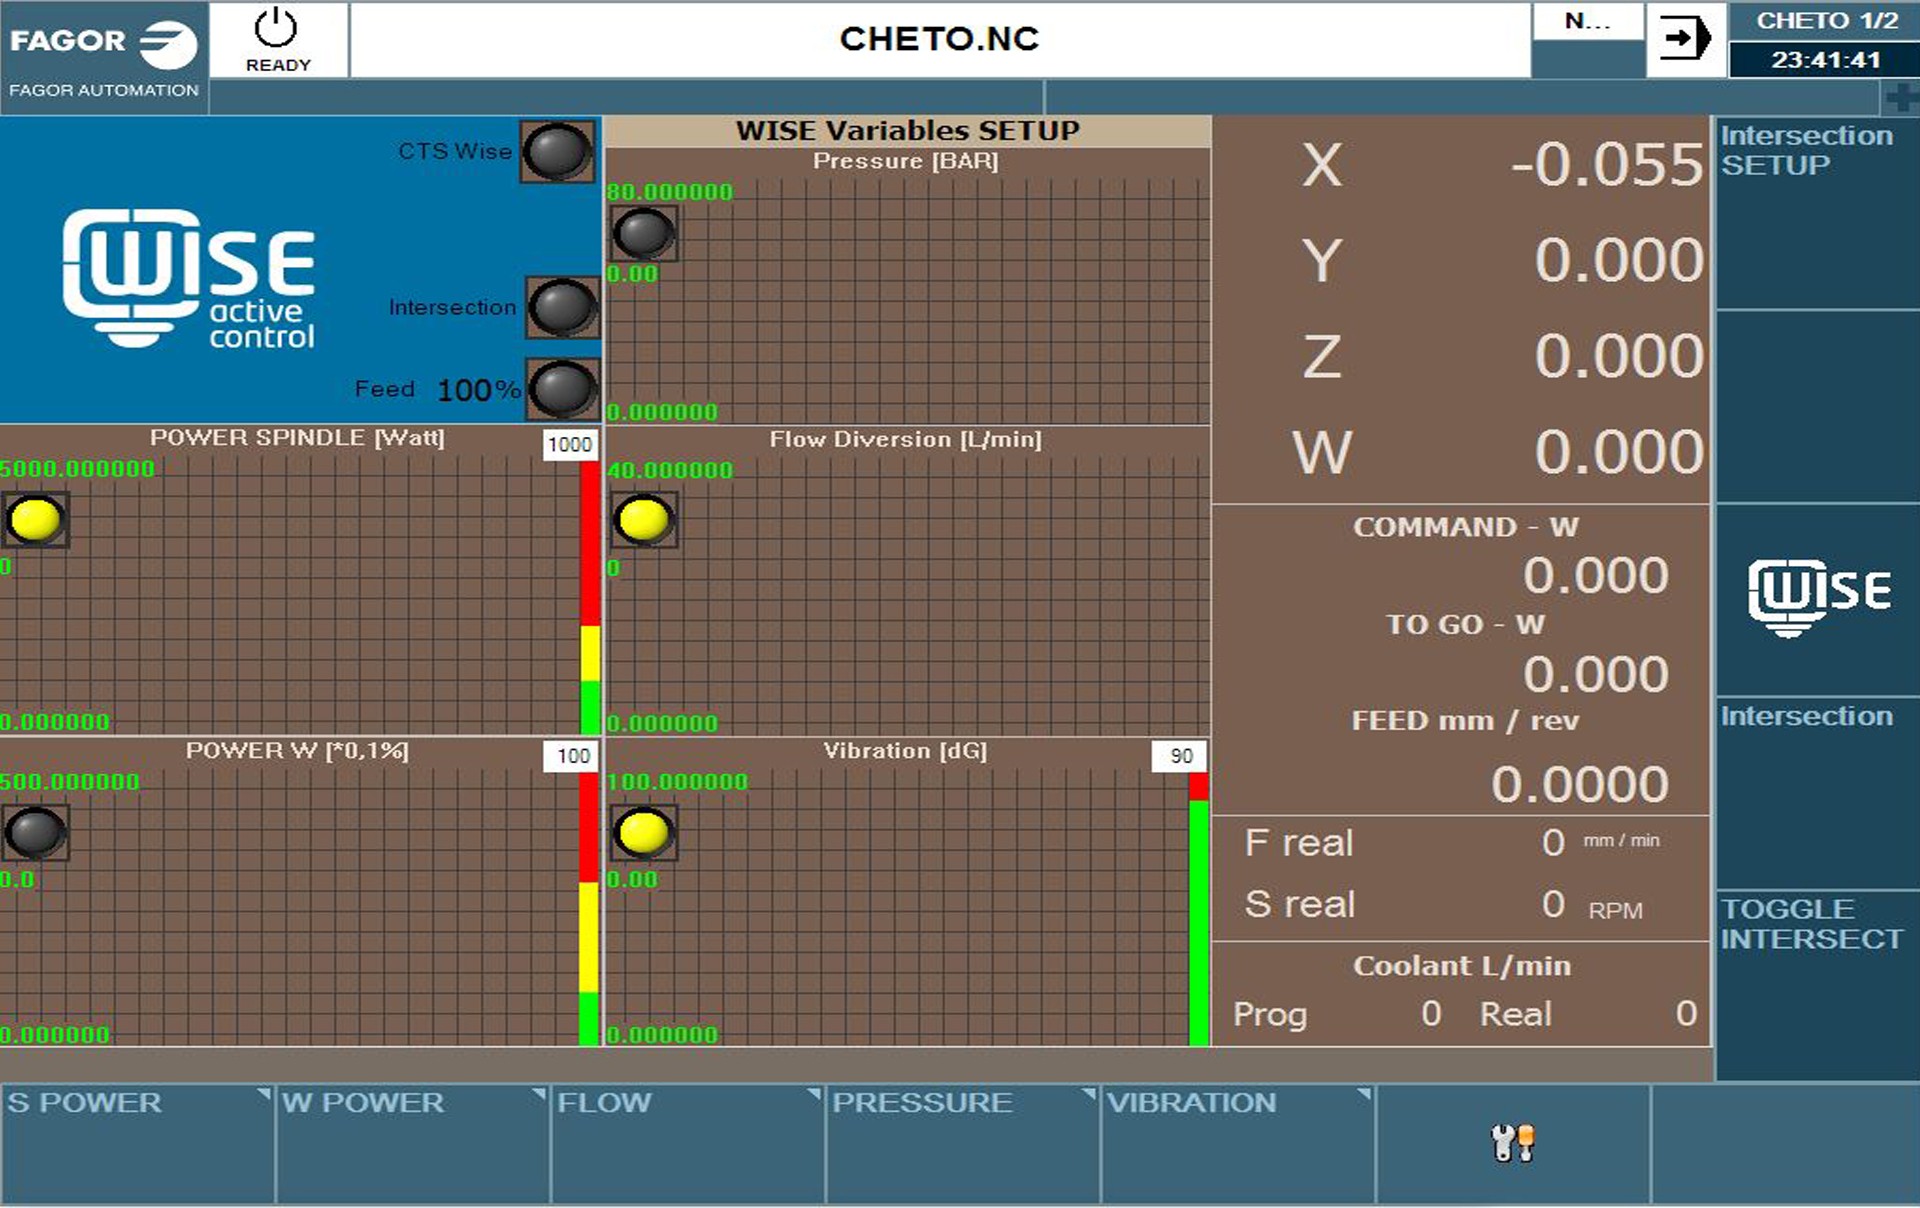Toggle the Power Spindle yellow lamp

[x=35, y=519]
